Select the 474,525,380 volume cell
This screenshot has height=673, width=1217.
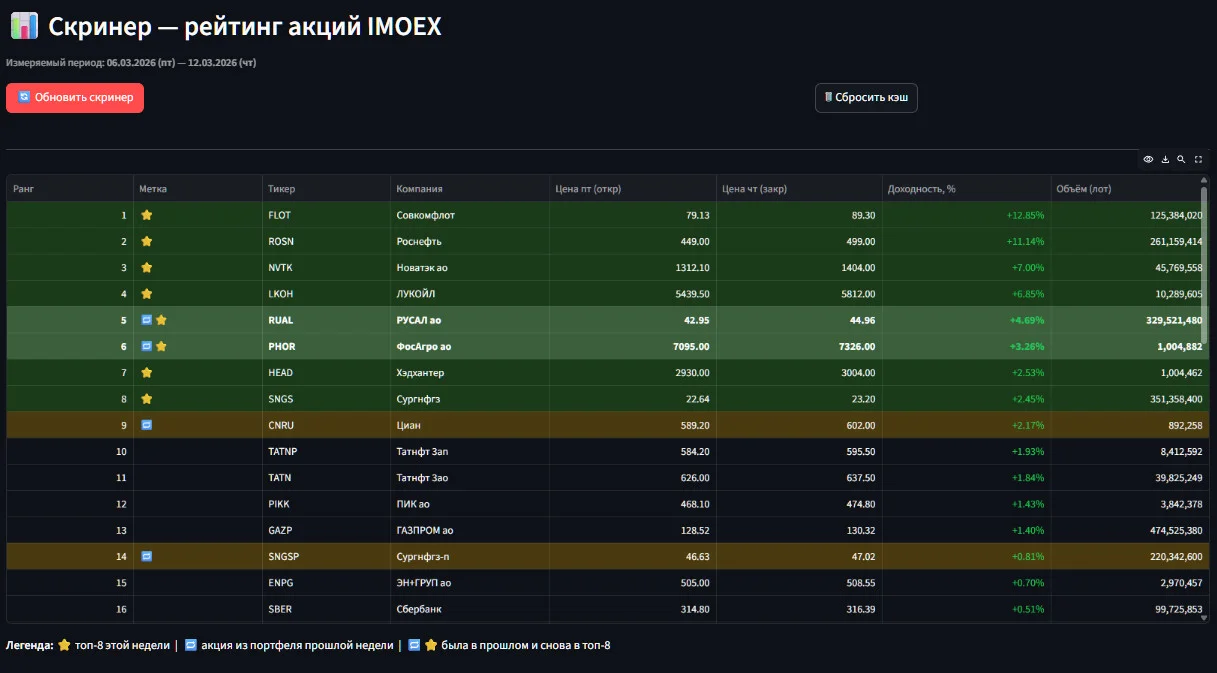[1129, 530]
